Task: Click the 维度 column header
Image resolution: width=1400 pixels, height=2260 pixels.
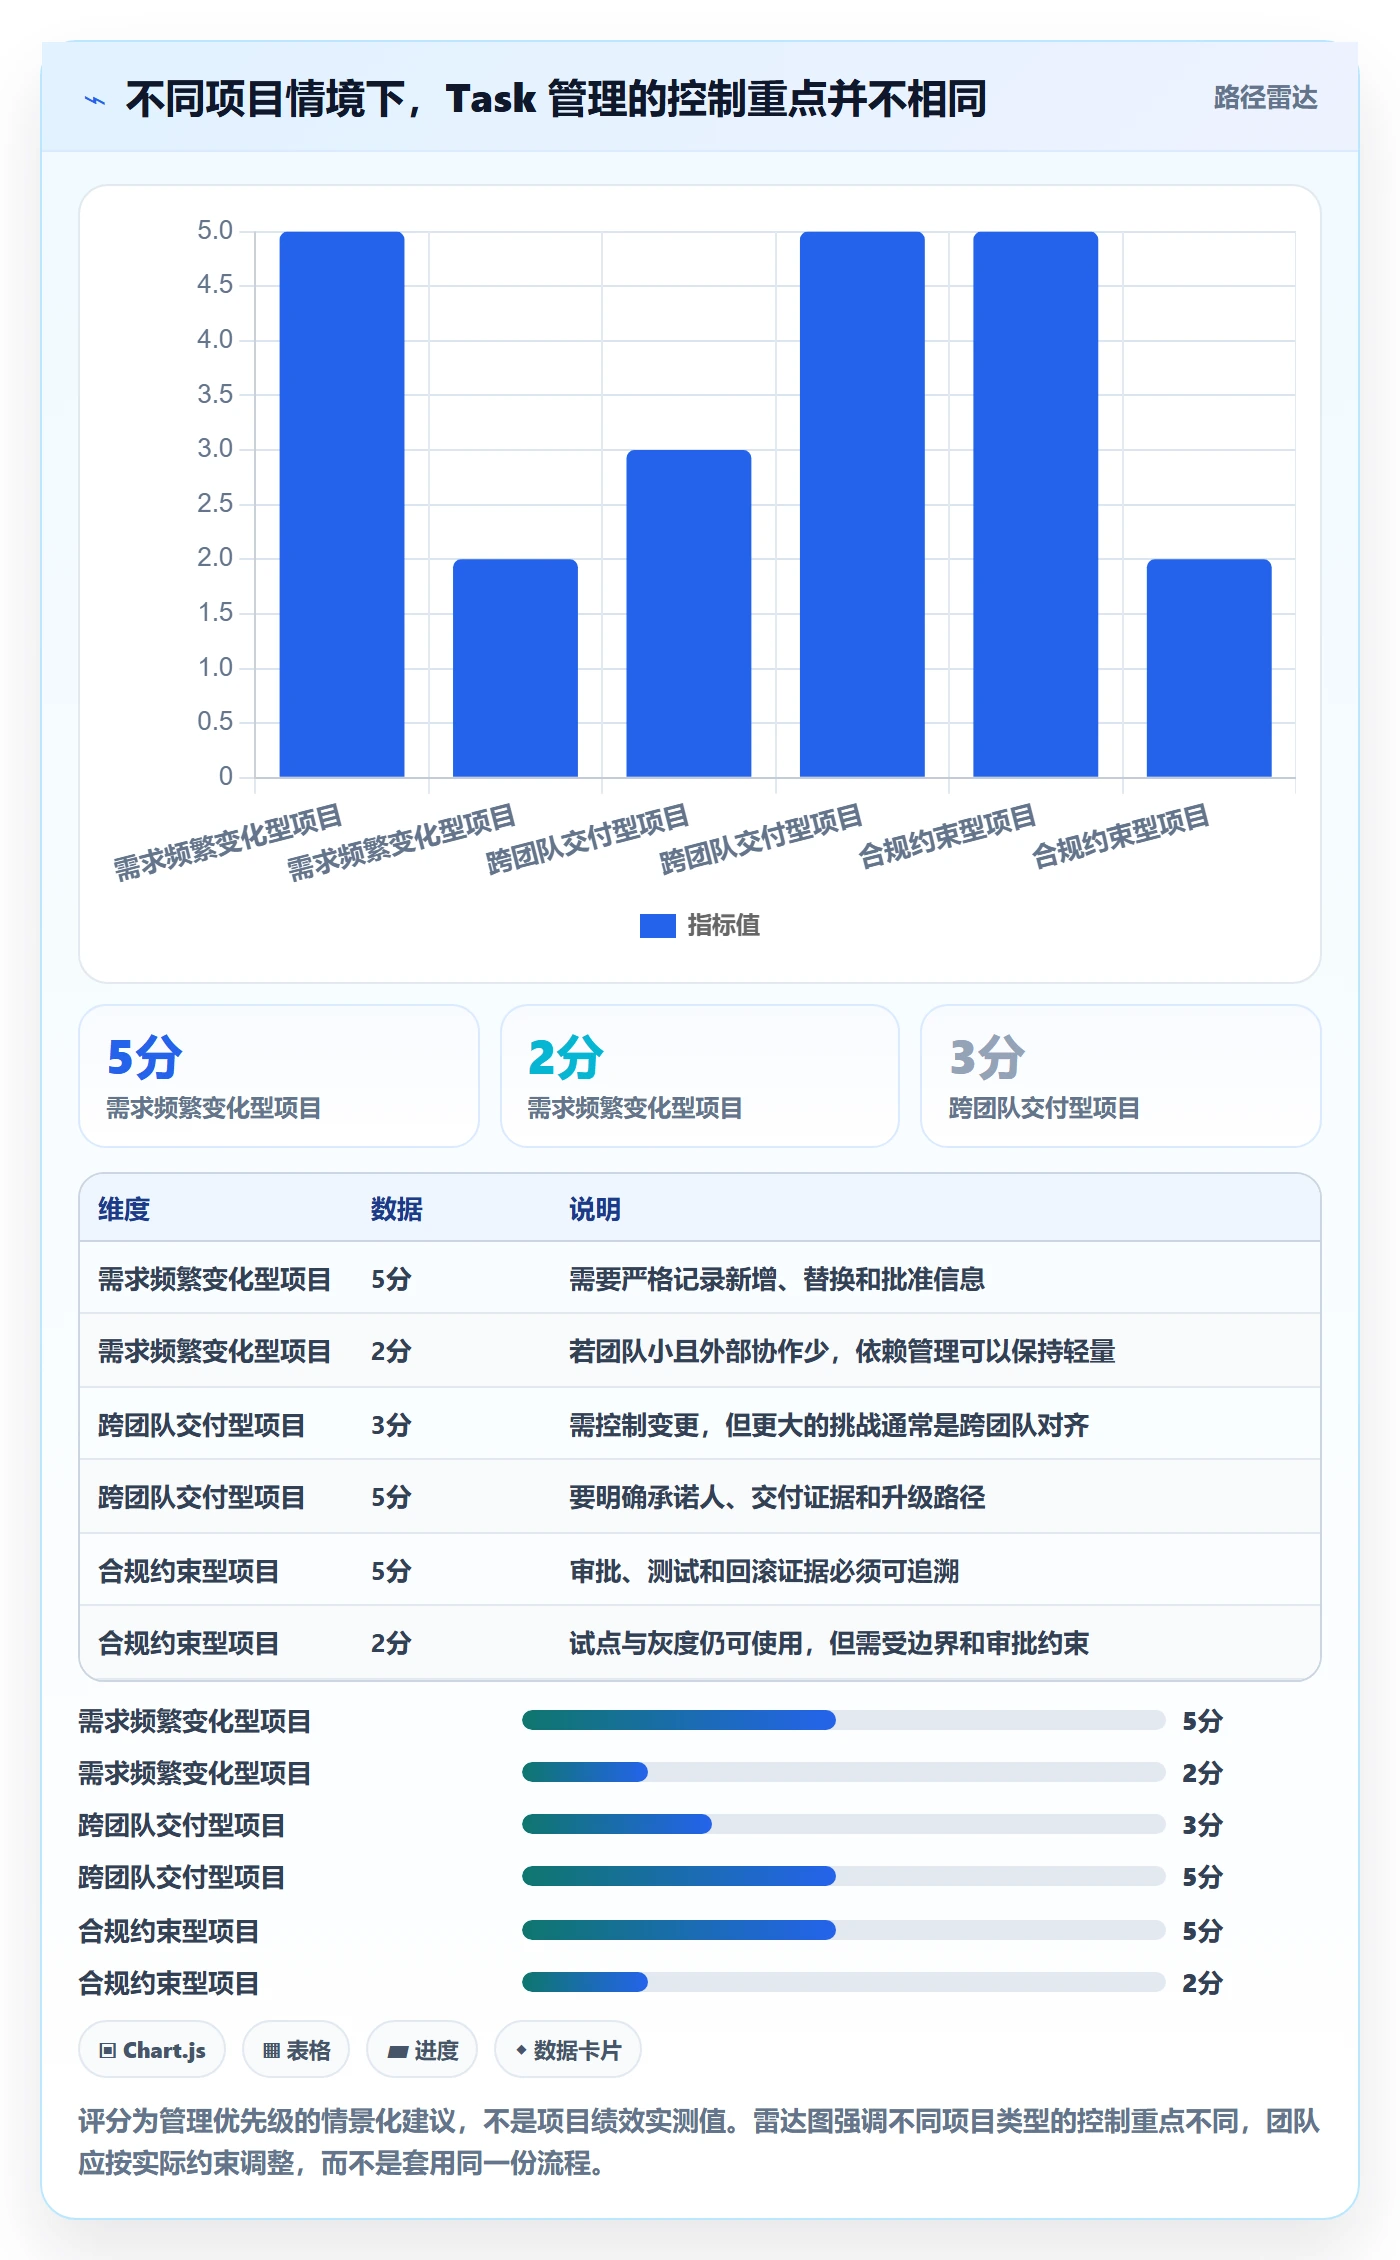Action: pos(124,1209)
